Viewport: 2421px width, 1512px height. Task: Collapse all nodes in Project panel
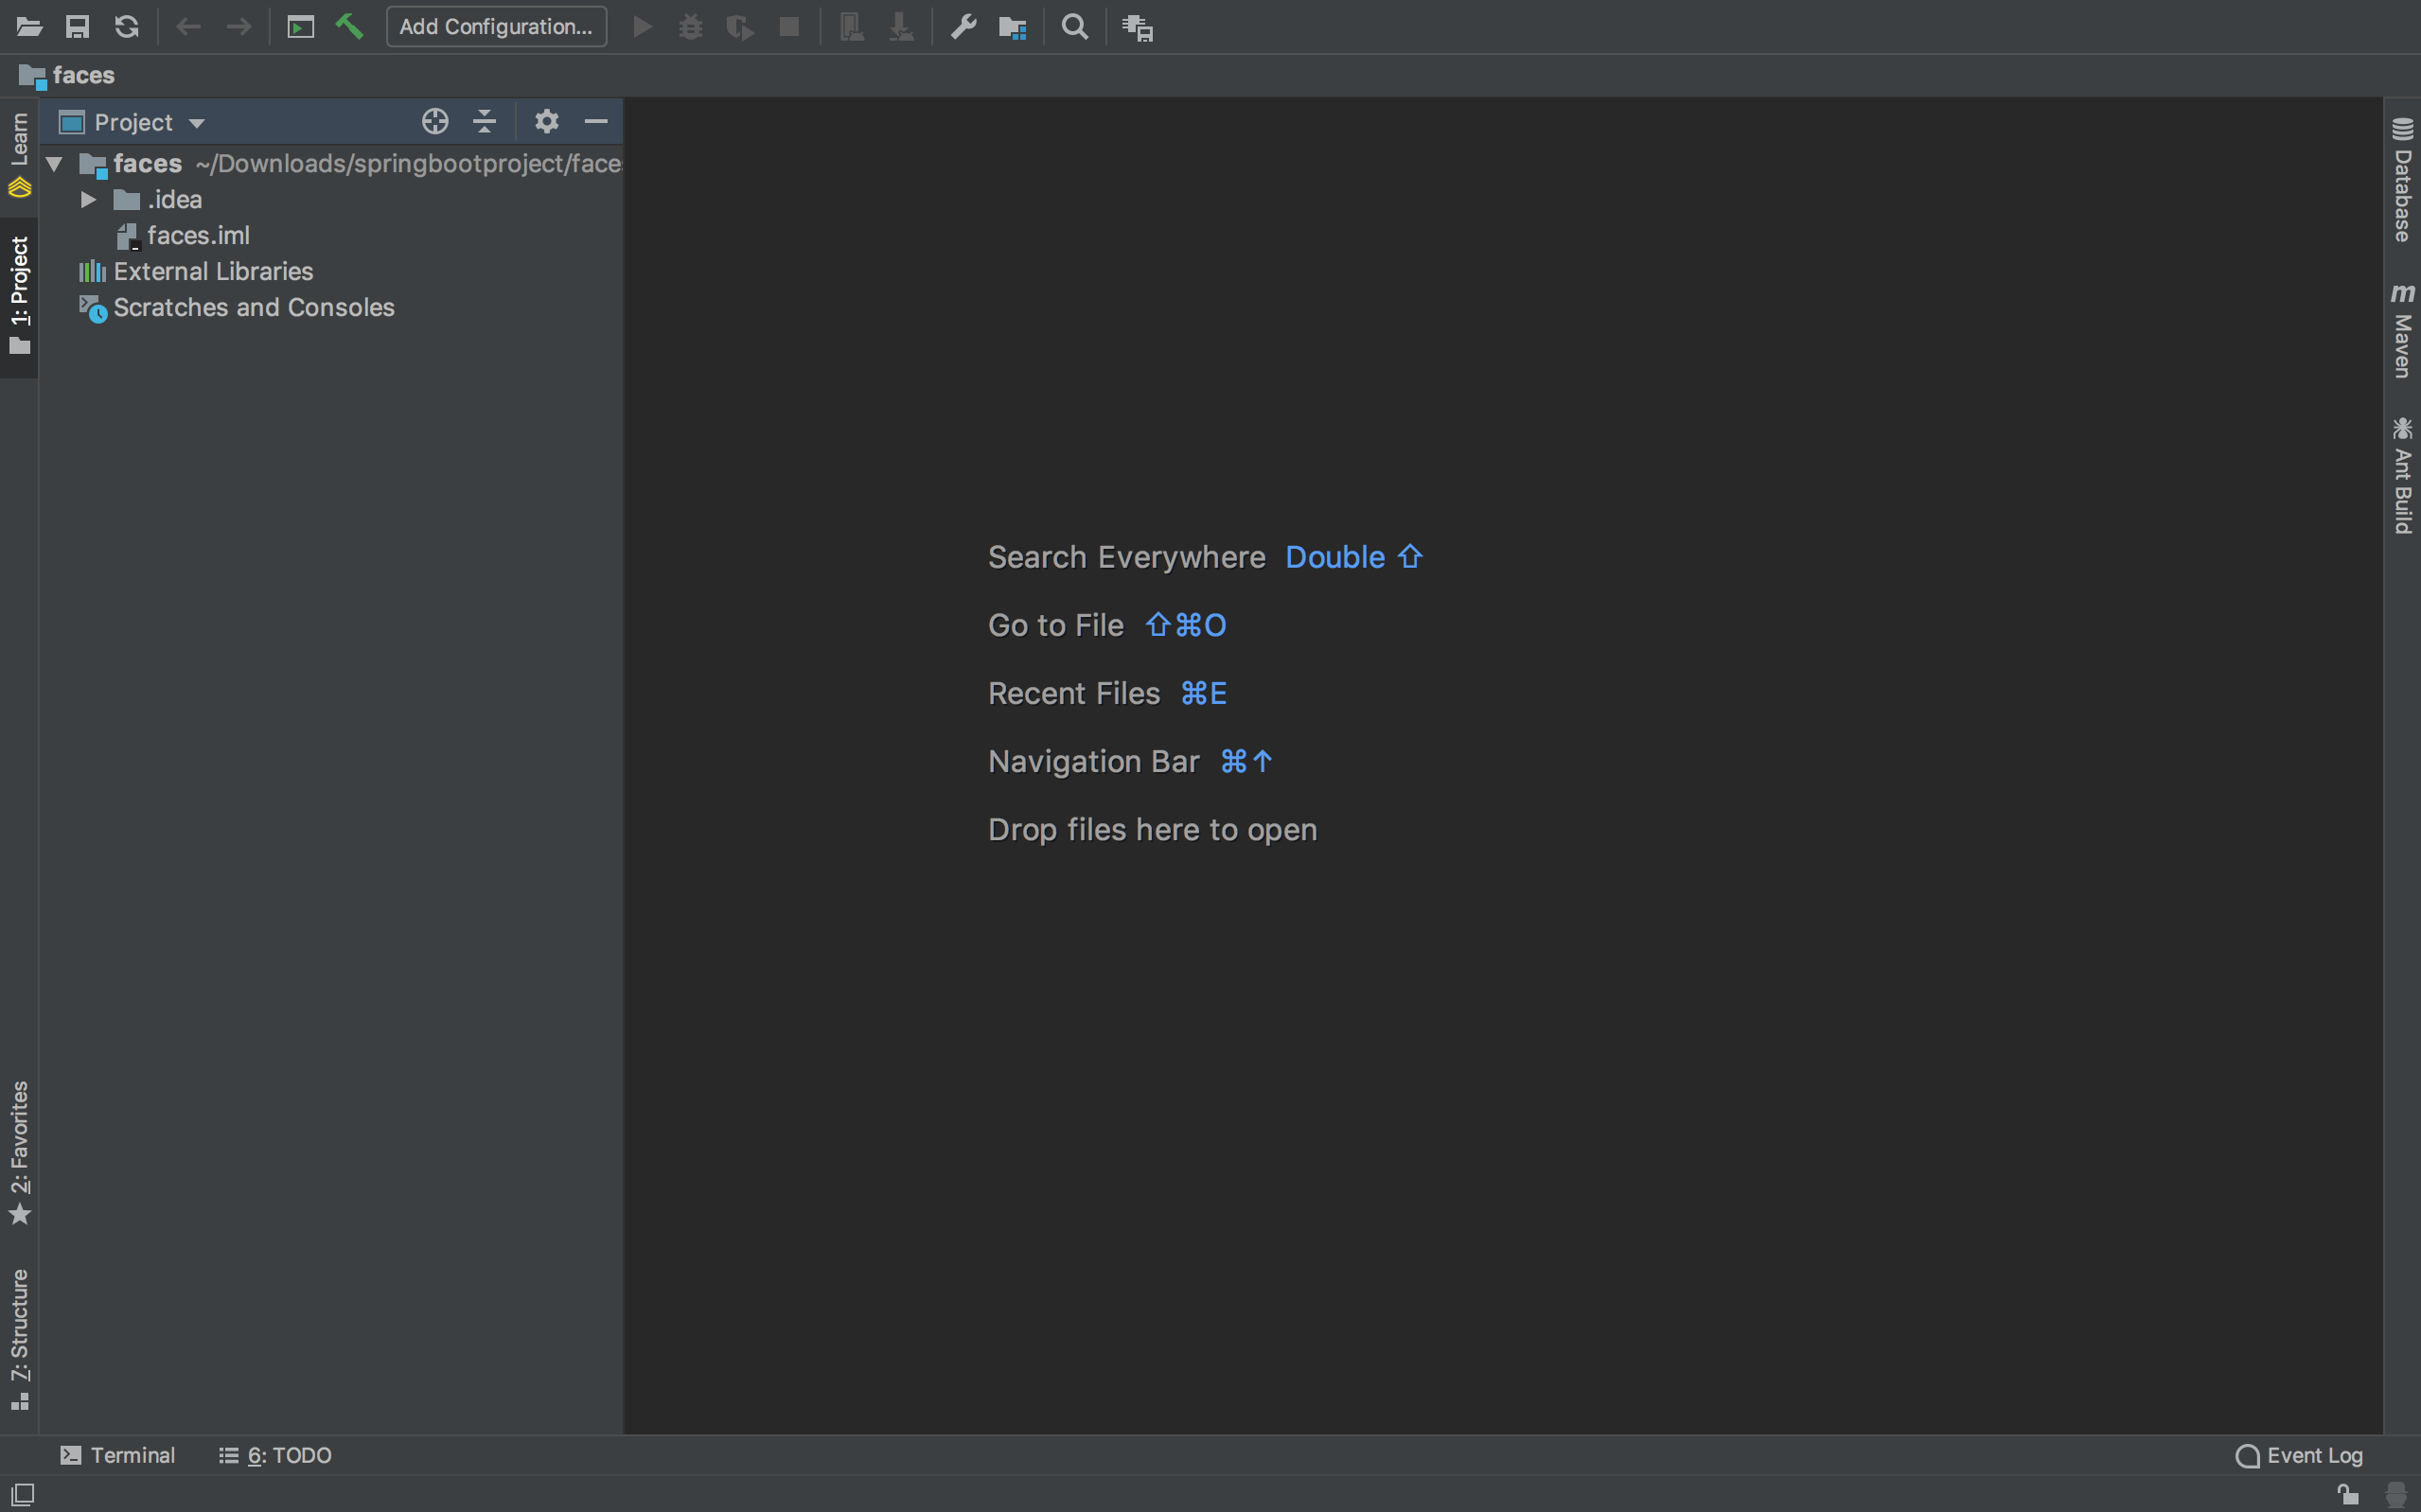pos(485,122)
